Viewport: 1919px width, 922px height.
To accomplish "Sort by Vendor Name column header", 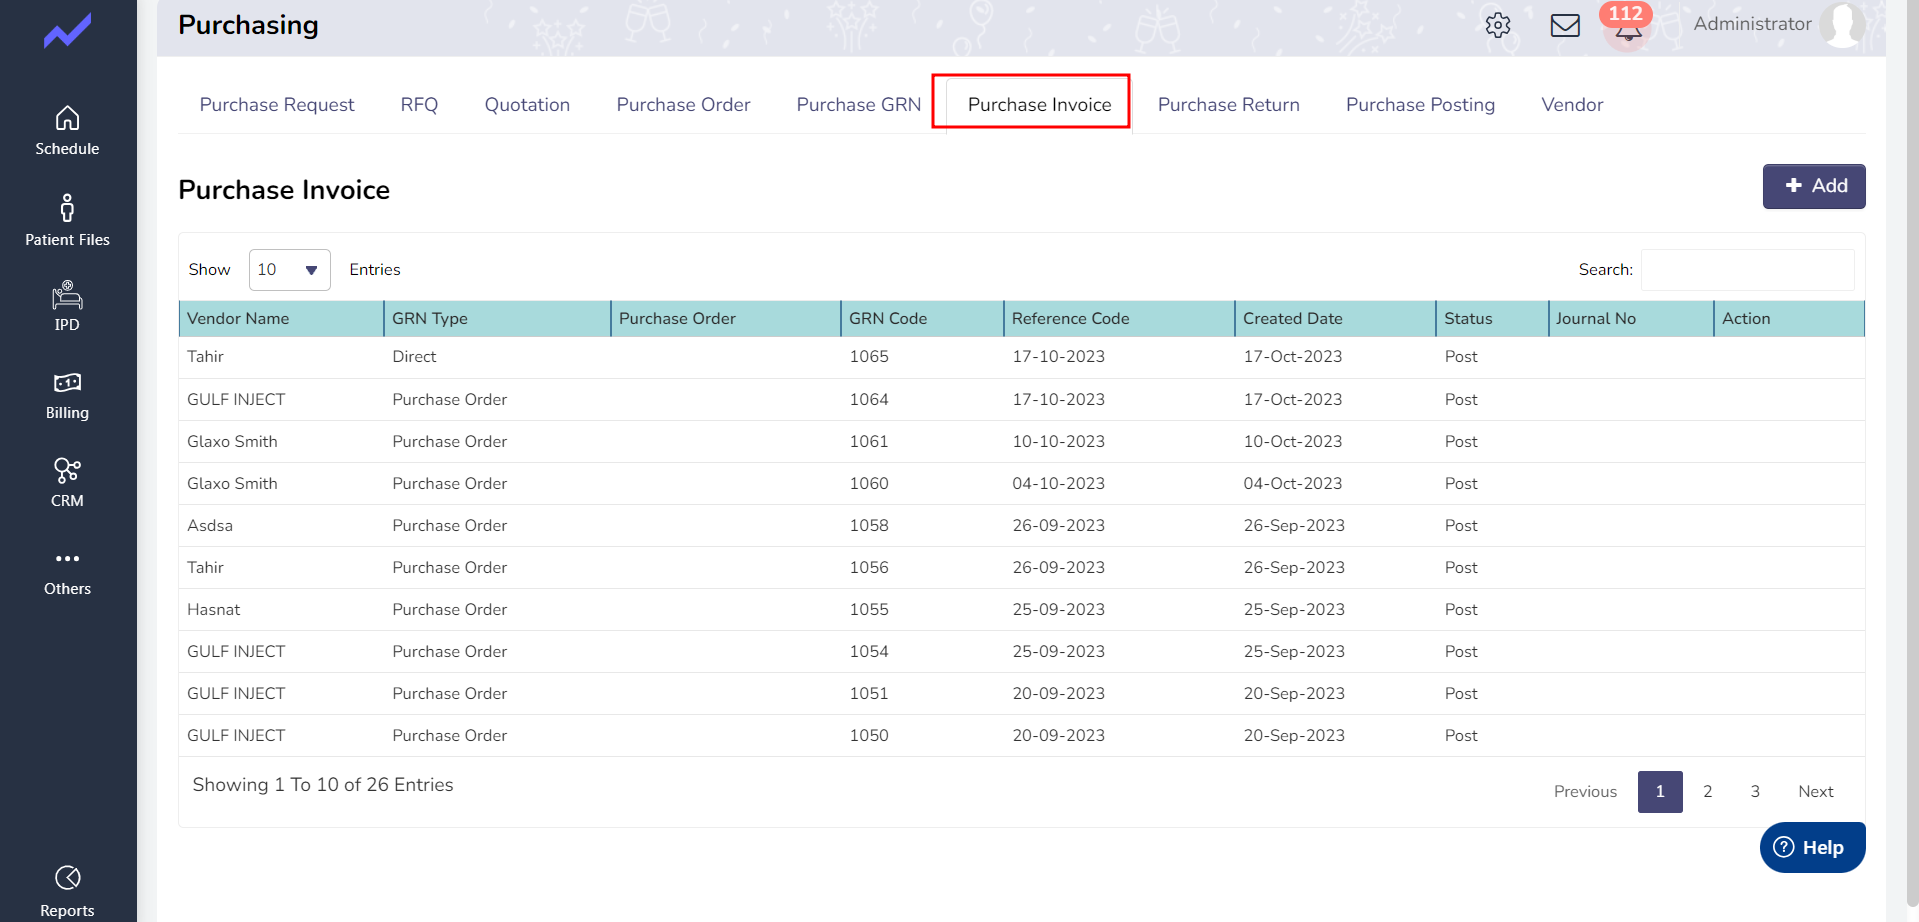I will pos(281,319).
